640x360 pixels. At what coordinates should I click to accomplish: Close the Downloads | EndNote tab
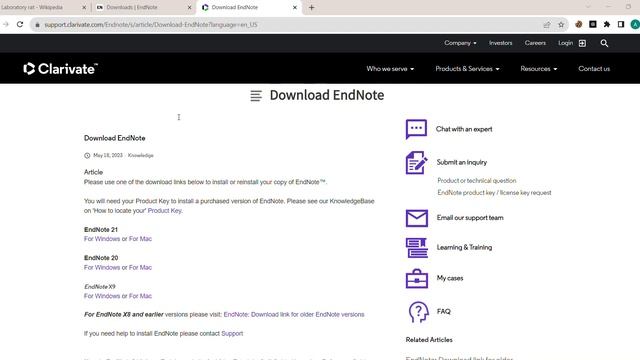(189, 7)
